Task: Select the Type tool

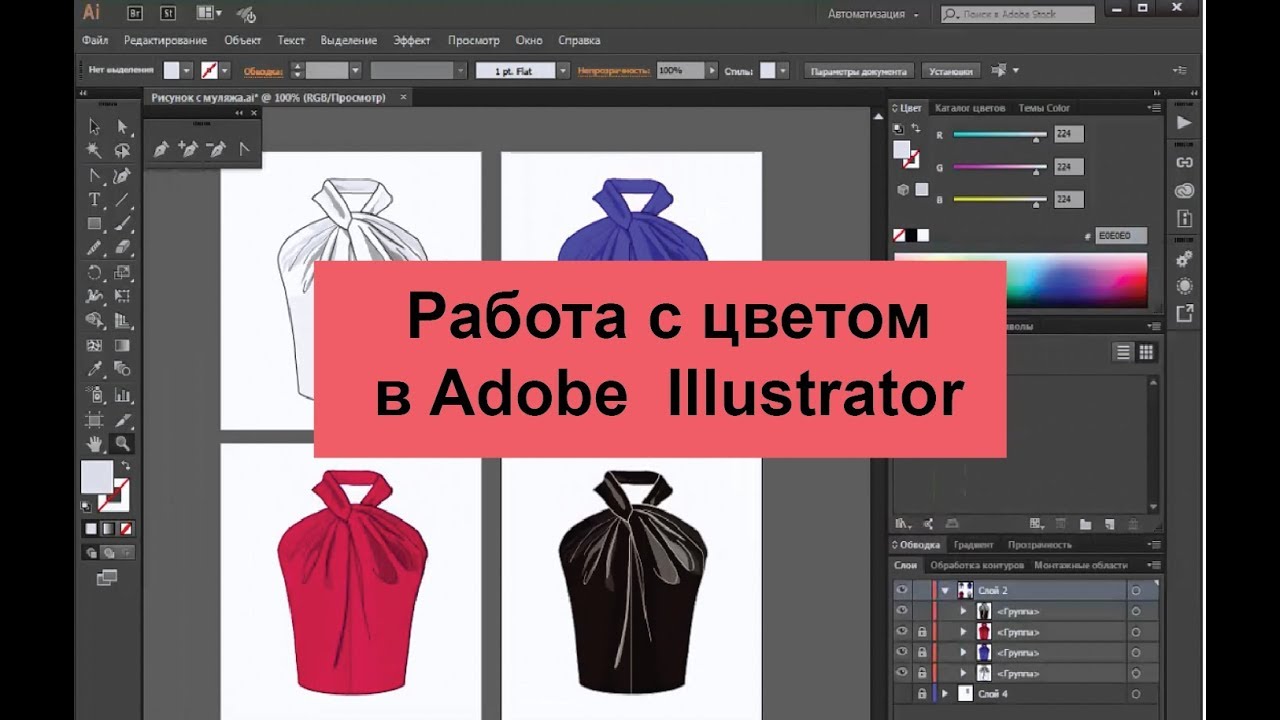Action: click(x=94, y=200)
